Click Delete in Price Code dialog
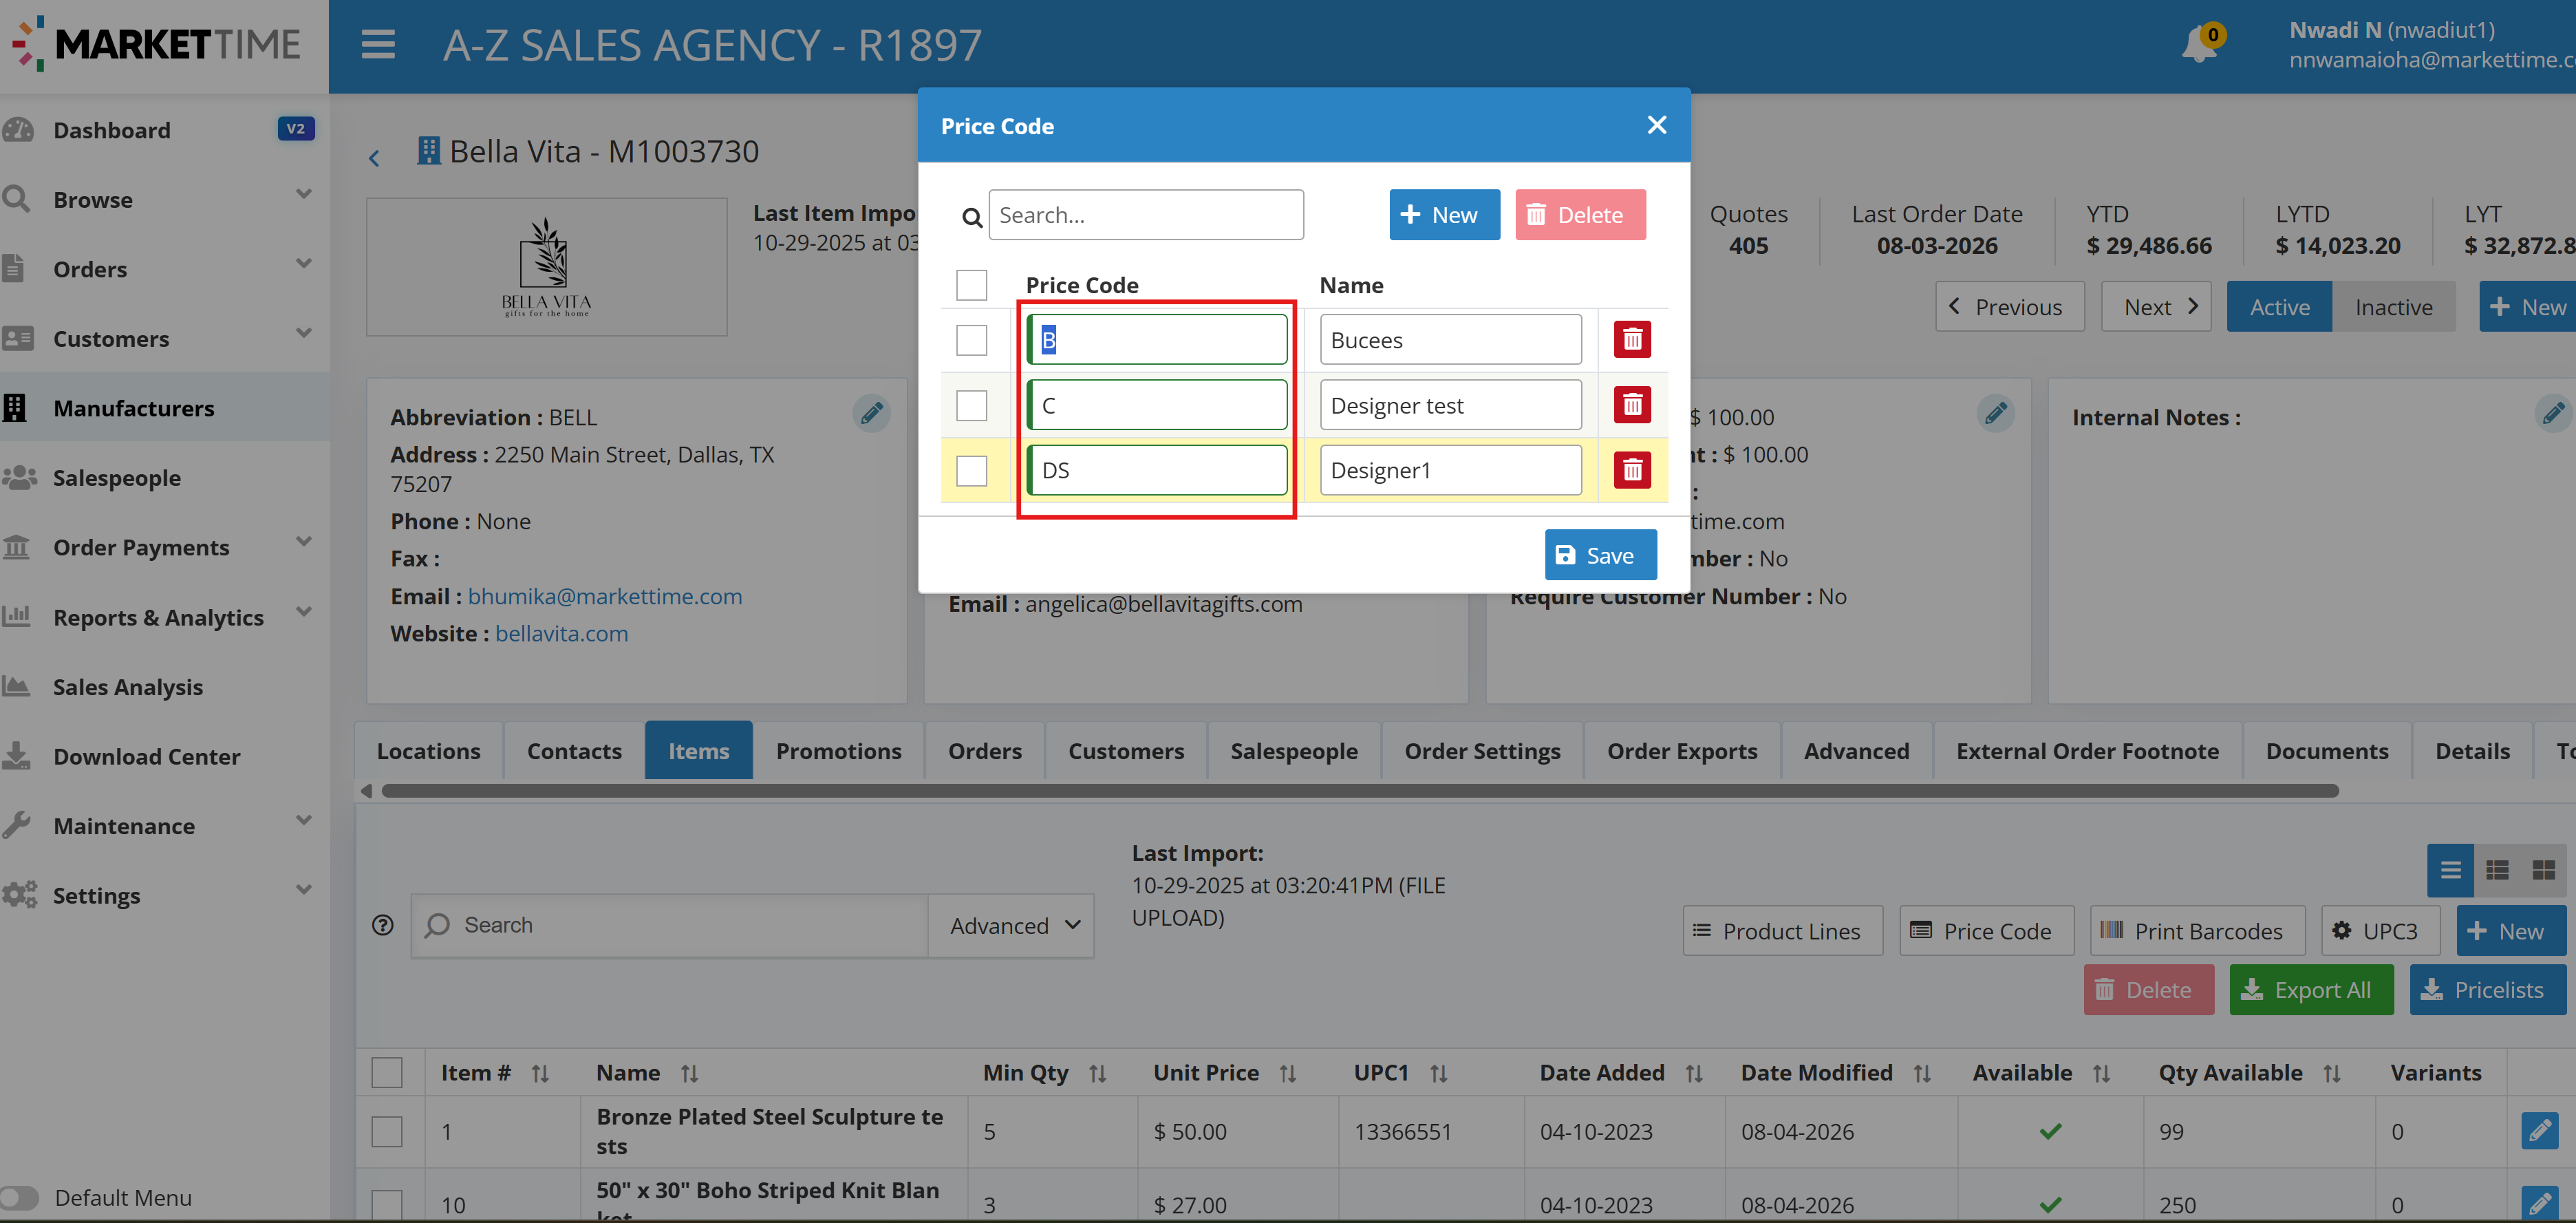This screenshot has height=1223, width=2576. point(1580,215)
